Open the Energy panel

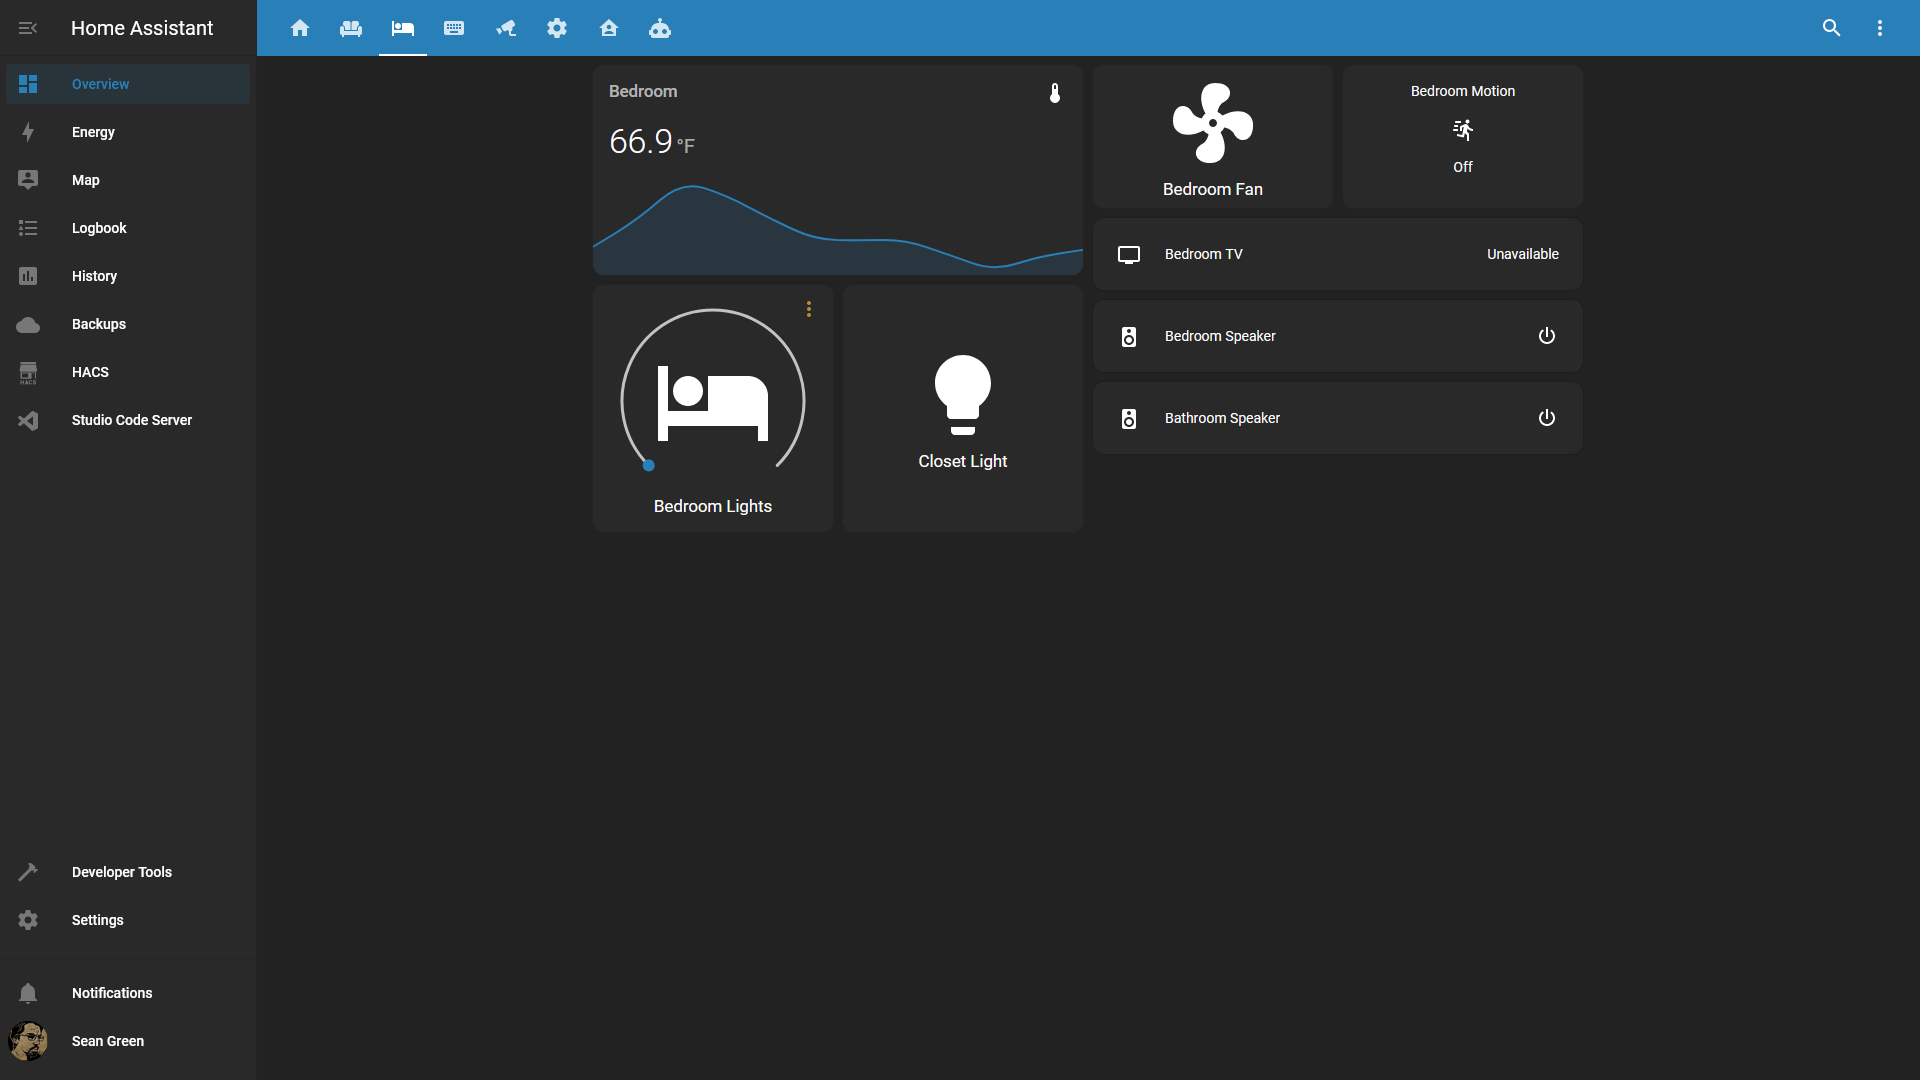click(128, 132)
